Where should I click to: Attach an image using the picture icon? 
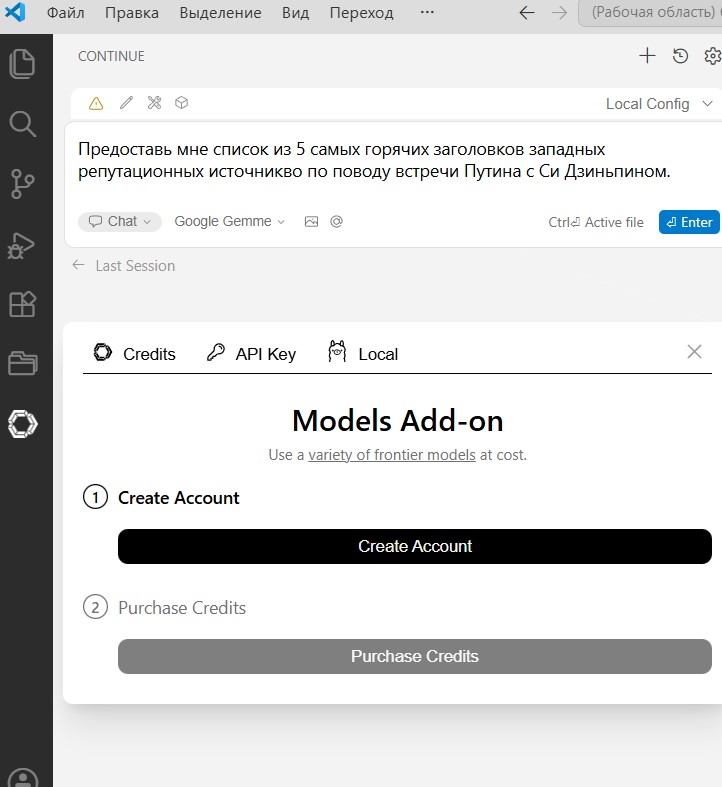tap(311, 221)
